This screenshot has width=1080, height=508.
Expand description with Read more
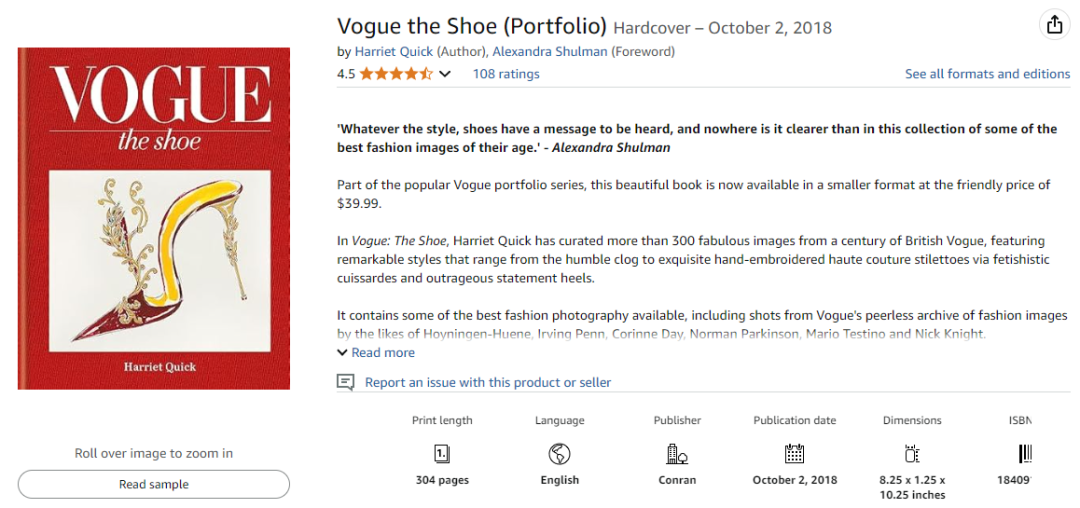coord(376,352)
